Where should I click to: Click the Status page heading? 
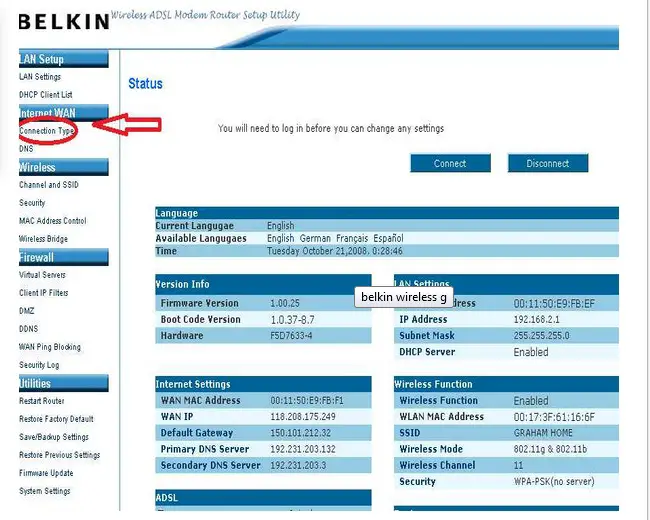click(146, 83)
